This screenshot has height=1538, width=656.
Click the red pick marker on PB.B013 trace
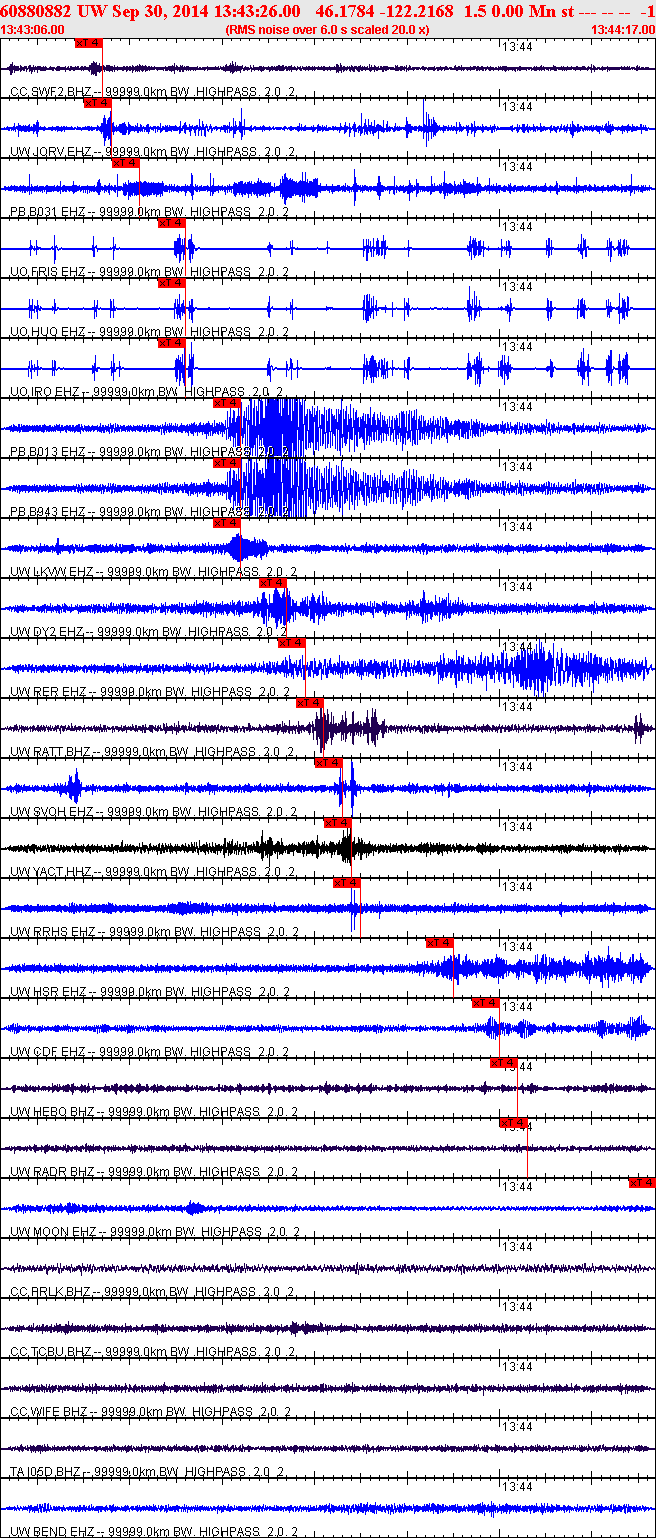click(x=227, y=403)
